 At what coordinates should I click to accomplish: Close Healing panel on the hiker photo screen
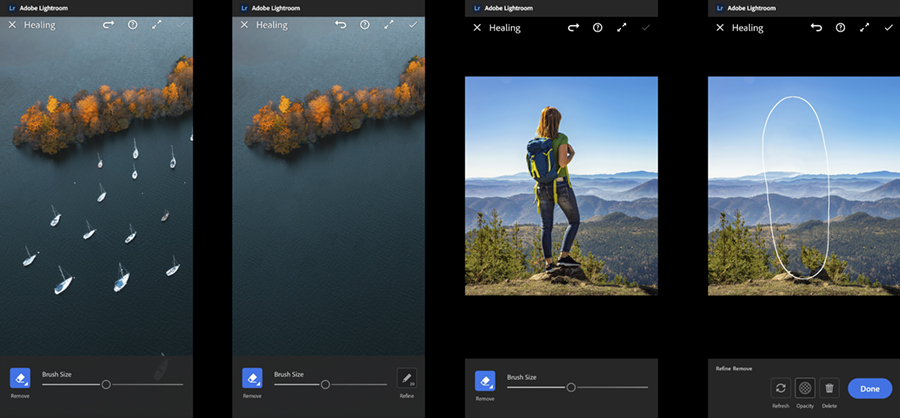click(477, 28)
